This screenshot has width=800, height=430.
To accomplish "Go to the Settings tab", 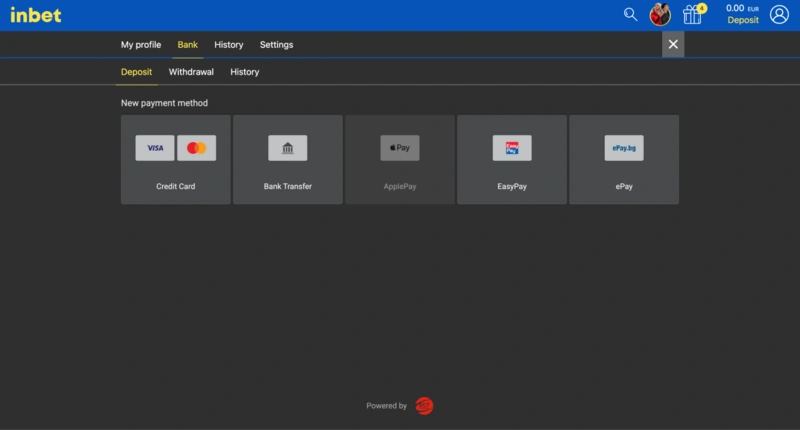I will tap(277, 45).
